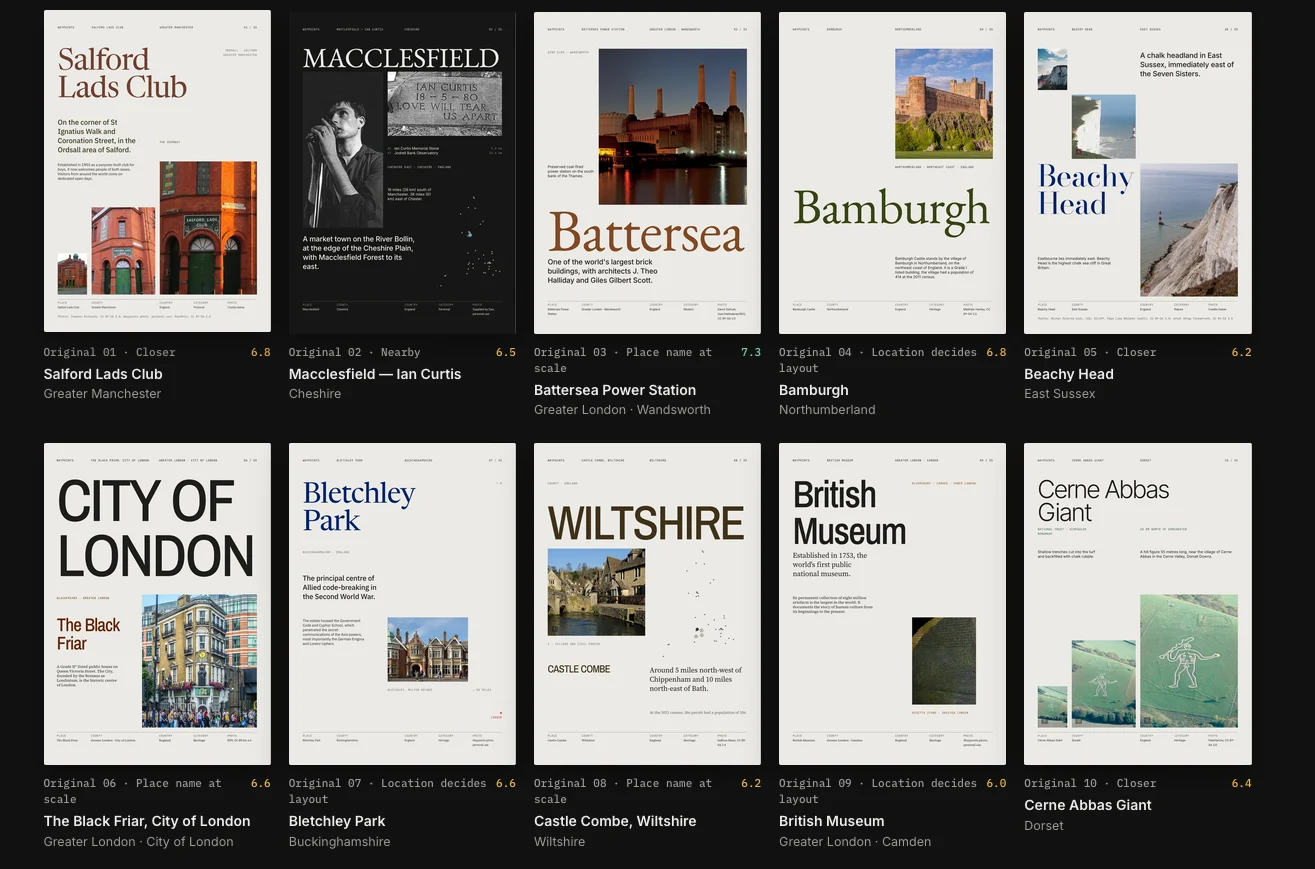The width and height of the screenshot is (1315, 869).
Task: Click the 'East Sussex' subtitle under Beachy Head
Action: [x=1060, y=394]
